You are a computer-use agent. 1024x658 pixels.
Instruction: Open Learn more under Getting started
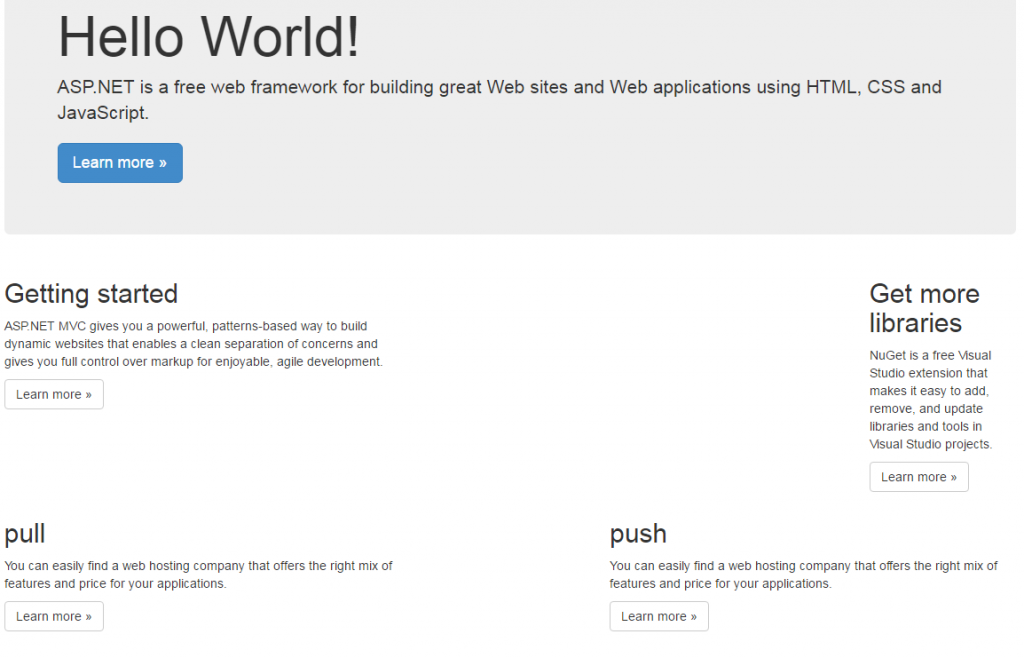coord(54,395)
